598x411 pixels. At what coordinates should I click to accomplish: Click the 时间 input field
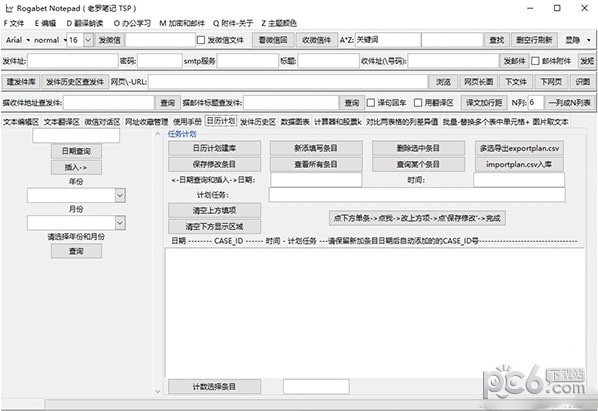coord(519,180)
